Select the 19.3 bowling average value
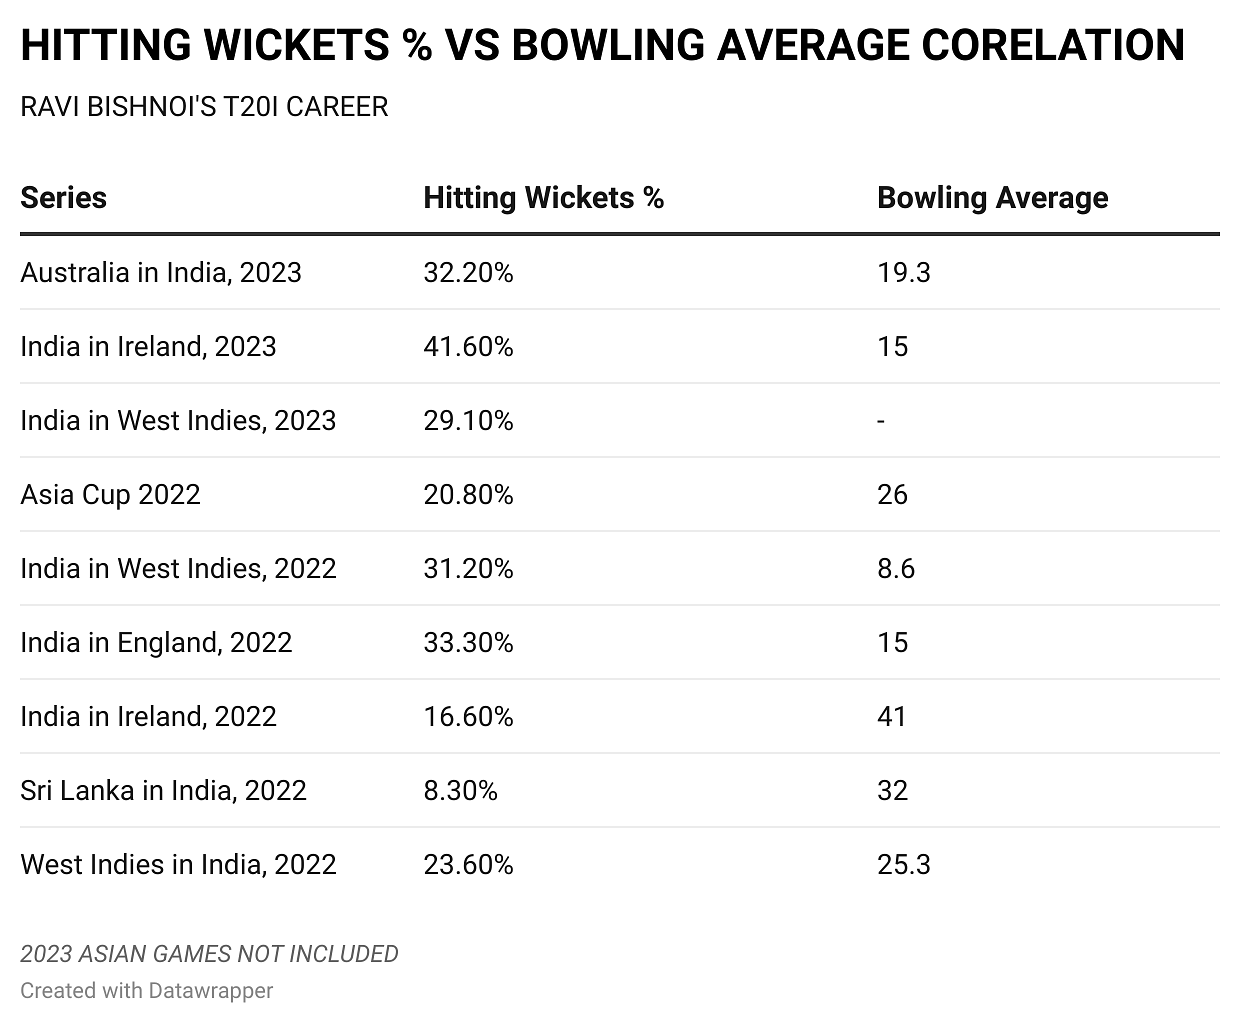 click(x=903, y=273)
